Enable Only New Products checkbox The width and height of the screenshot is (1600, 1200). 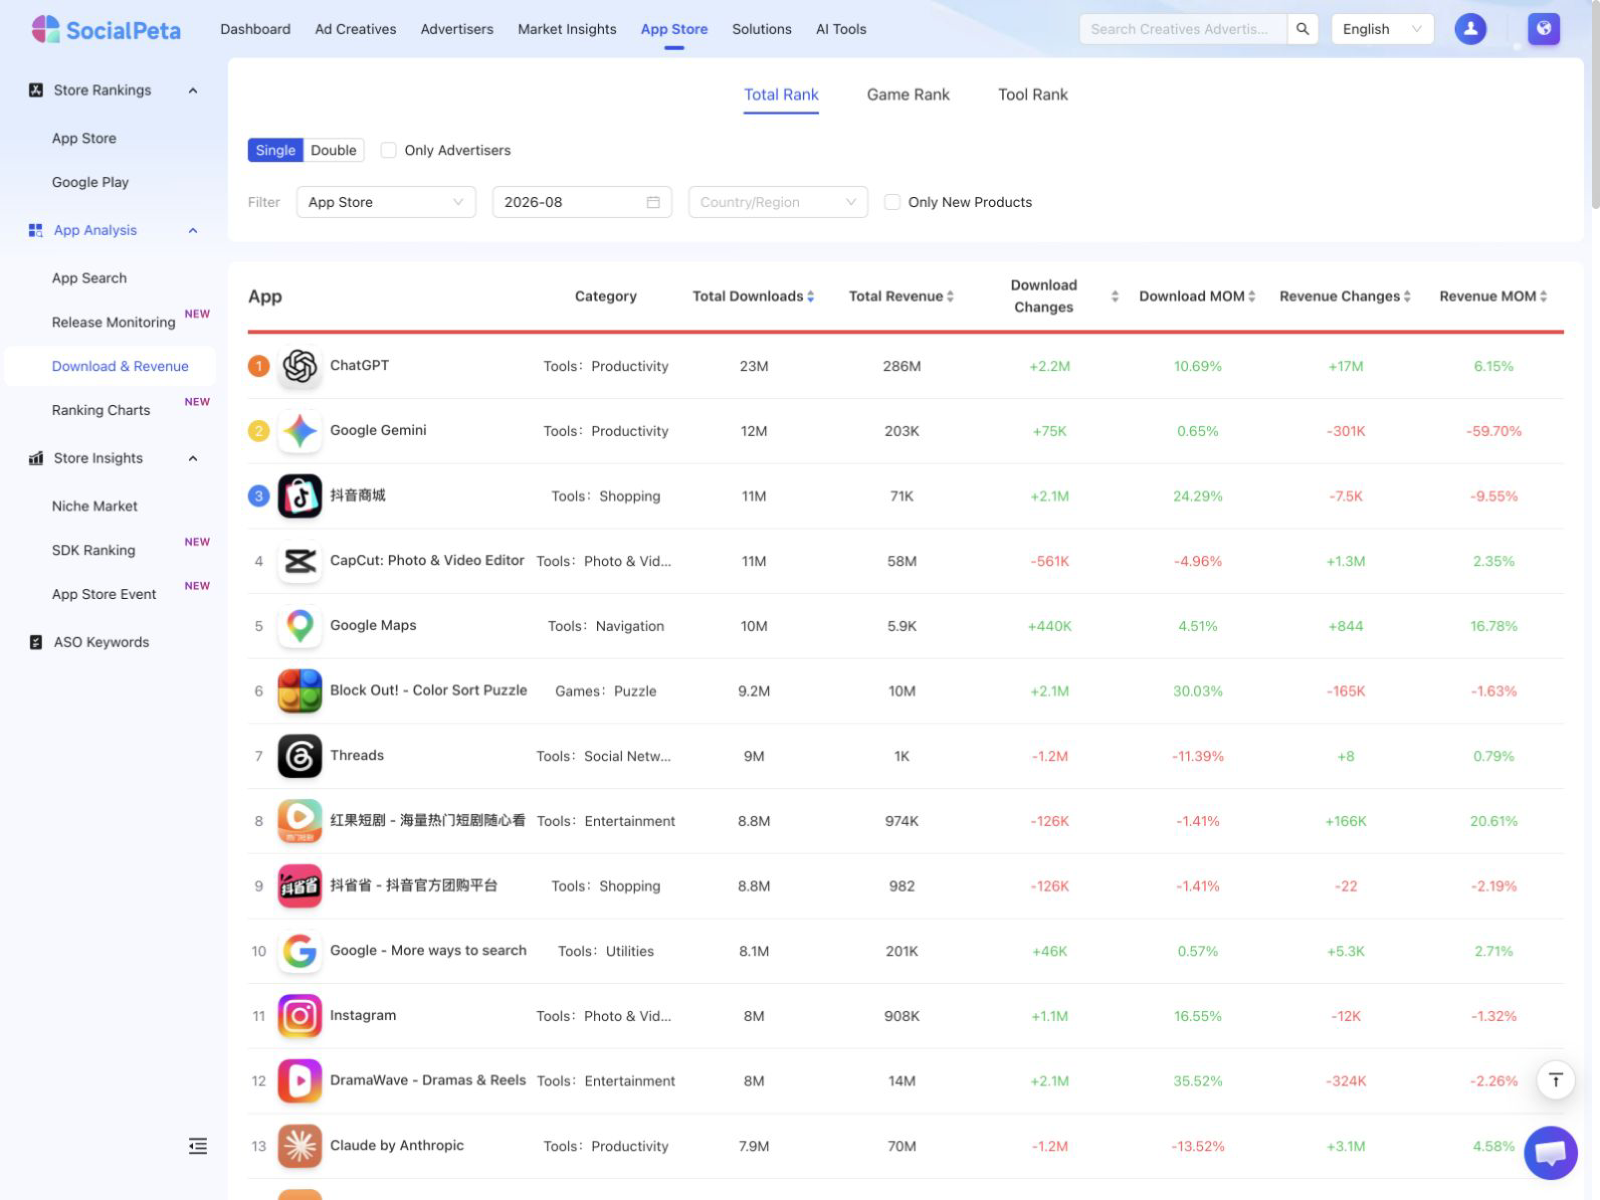893,202
